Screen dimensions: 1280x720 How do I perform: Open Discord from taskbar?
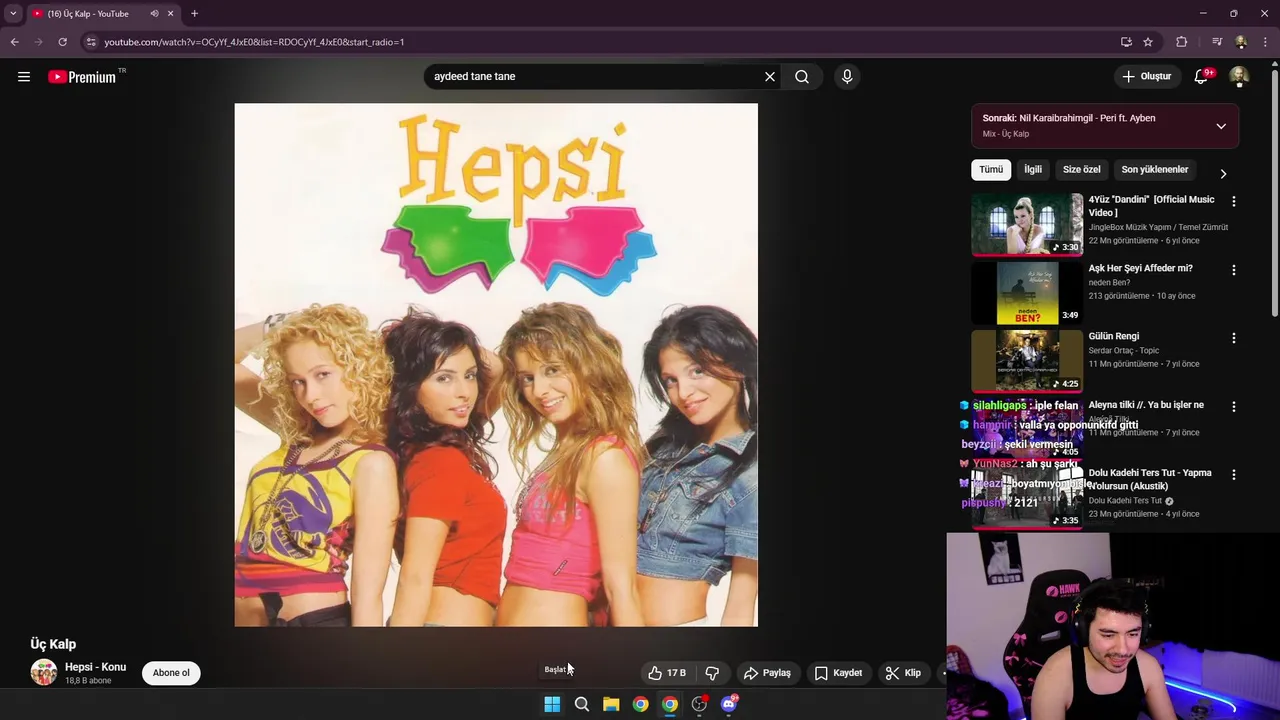point(729,704)
